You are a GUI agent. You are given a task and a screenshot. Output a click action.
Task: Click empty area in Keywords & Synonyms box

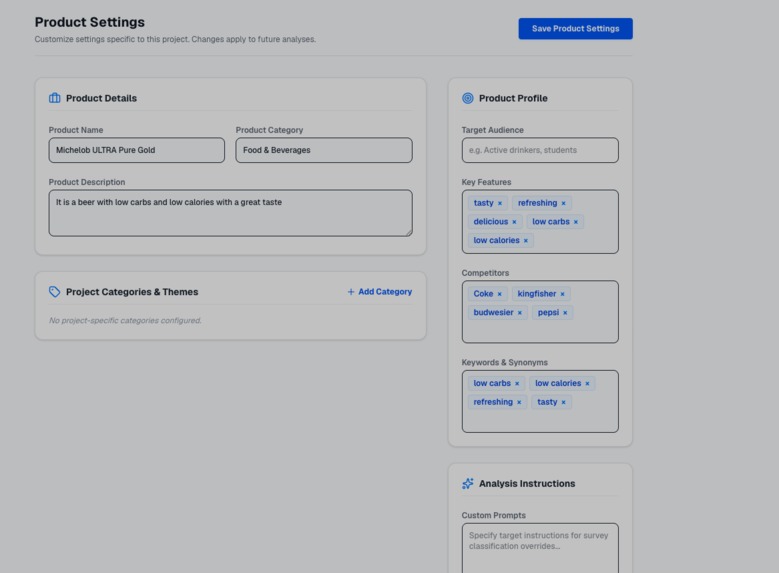coord(540,419)
